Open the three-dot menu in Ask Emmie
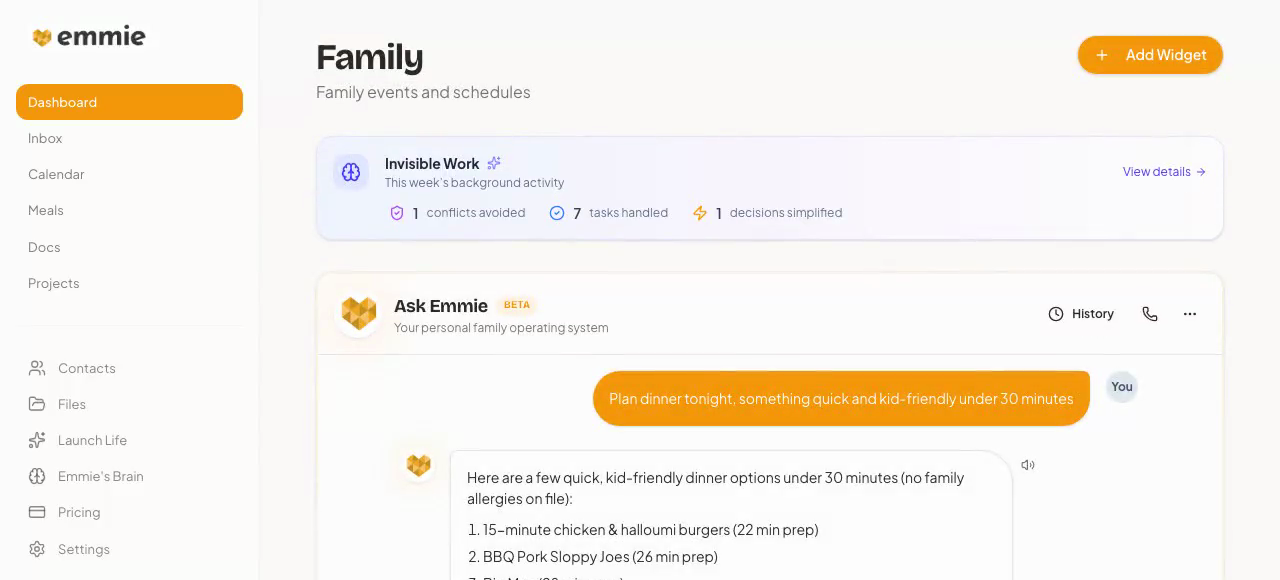Image resolution: width=1280 pixels, height=580 pixels. [x=1189, y=313]
